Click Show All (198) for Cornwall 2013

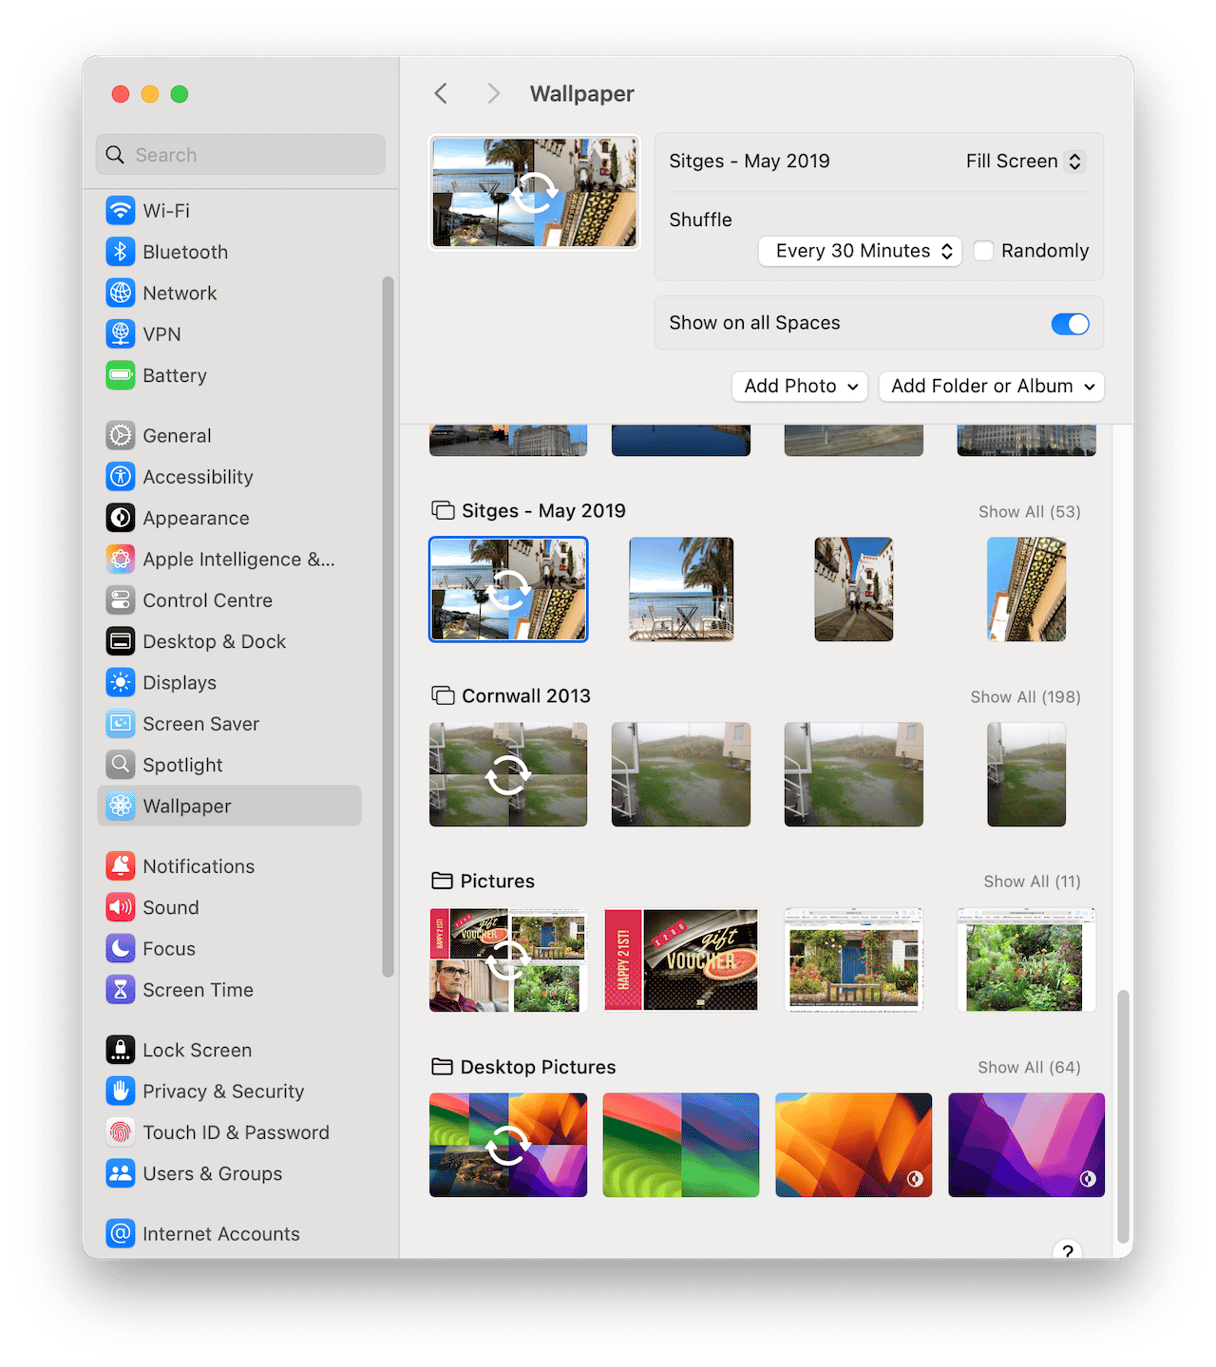pyautogui.click(x=1025, y=697)
